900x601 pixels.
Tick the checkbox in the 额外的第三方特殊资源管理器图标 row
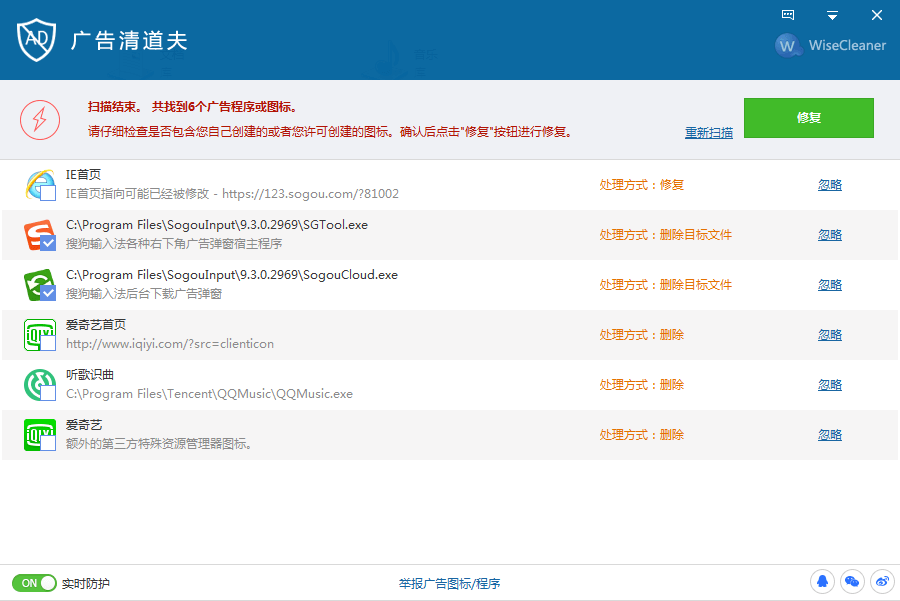pos(48,443)
